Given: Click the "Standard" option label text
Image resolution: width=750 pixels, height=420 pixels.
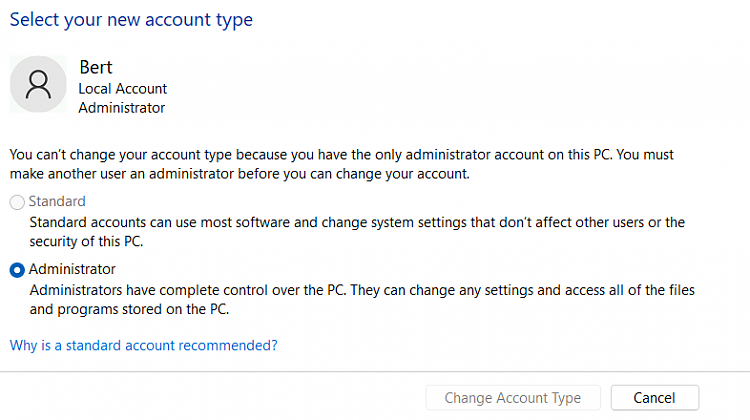Looking at the screenshot, I should pyautogui.click(x=57, y=201).
